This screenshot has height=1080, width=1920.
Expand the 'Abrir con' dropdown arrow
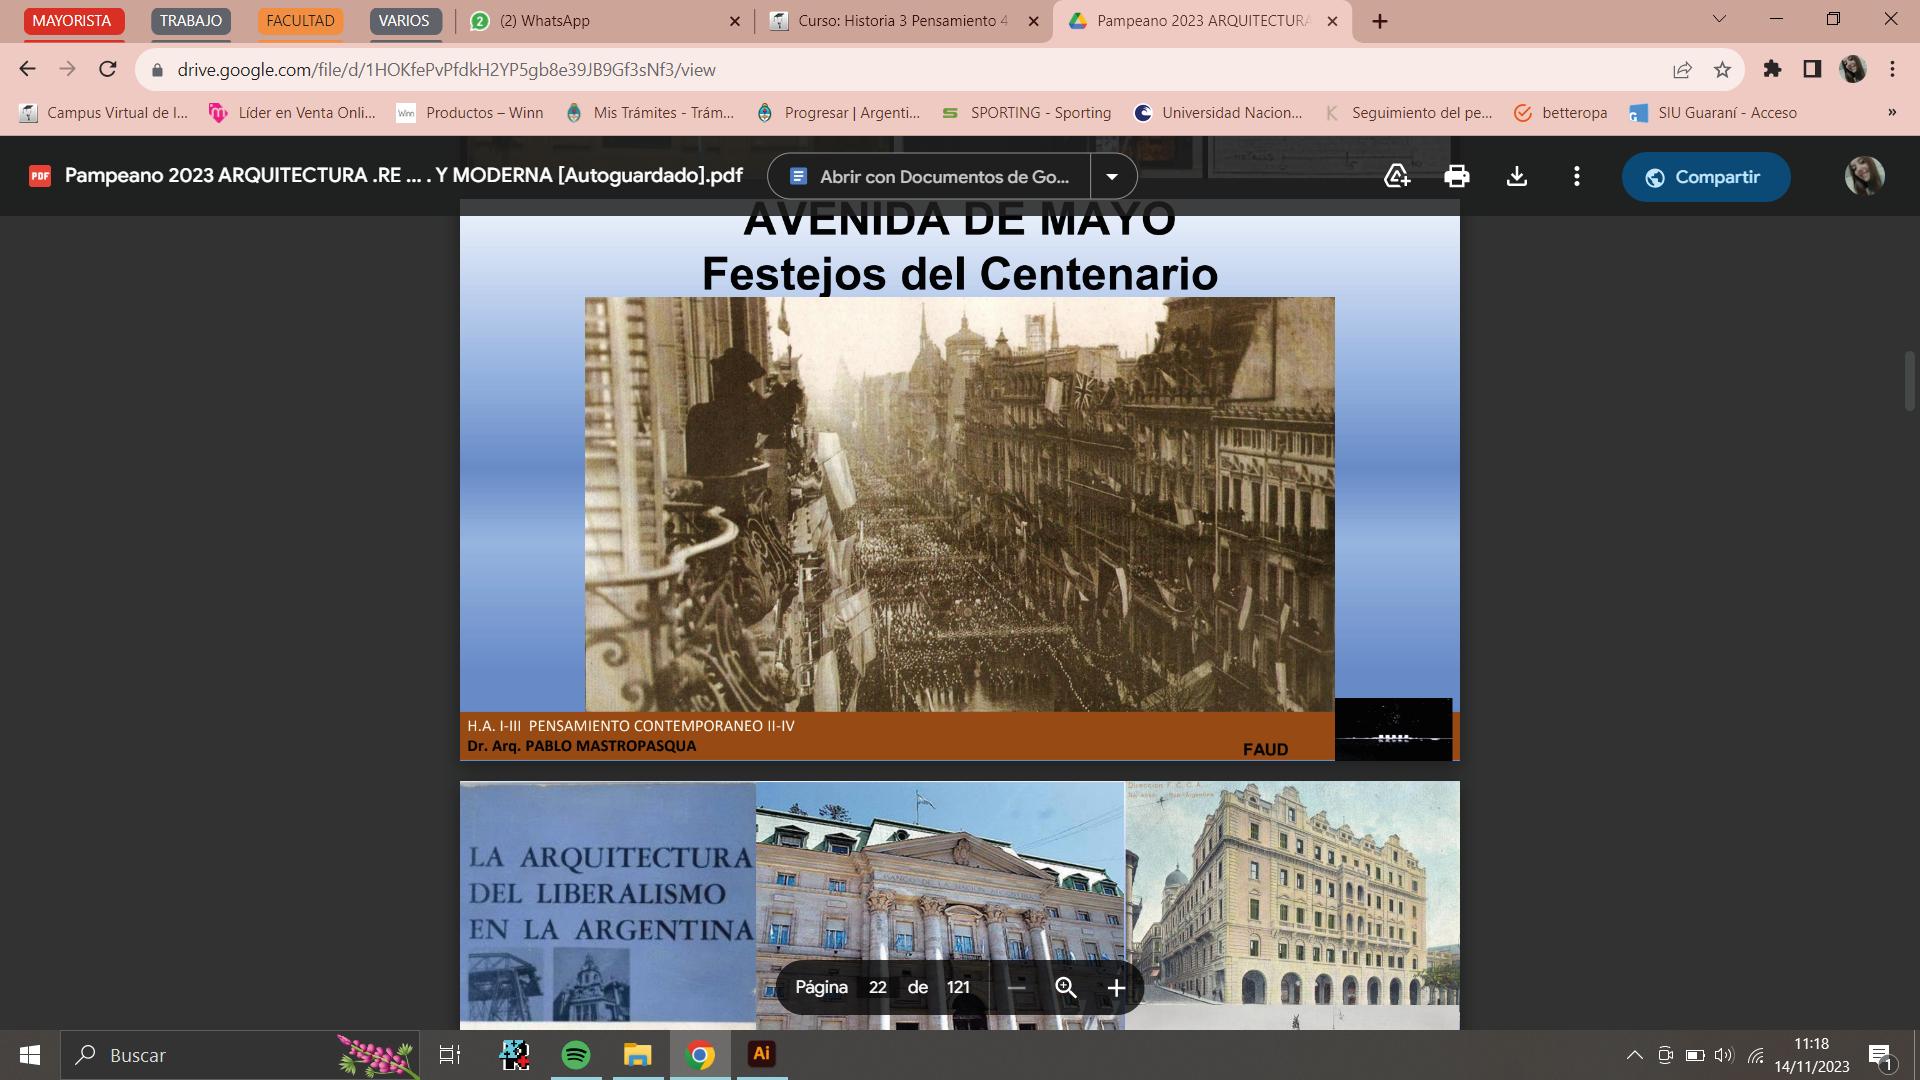point(1112,177)
